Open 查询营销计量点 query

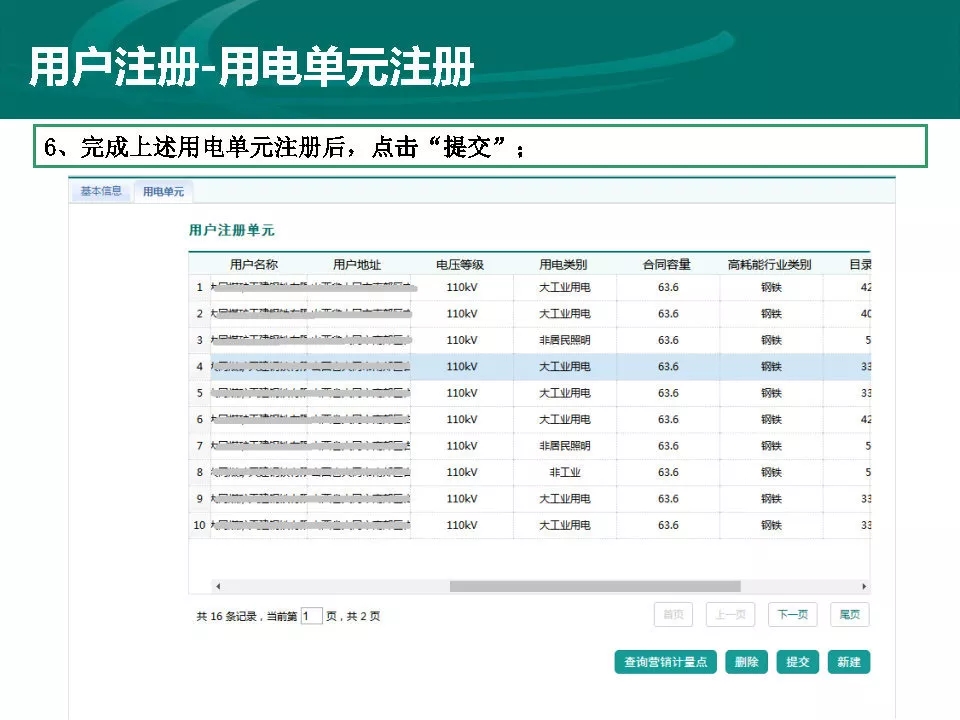[665, 662]
